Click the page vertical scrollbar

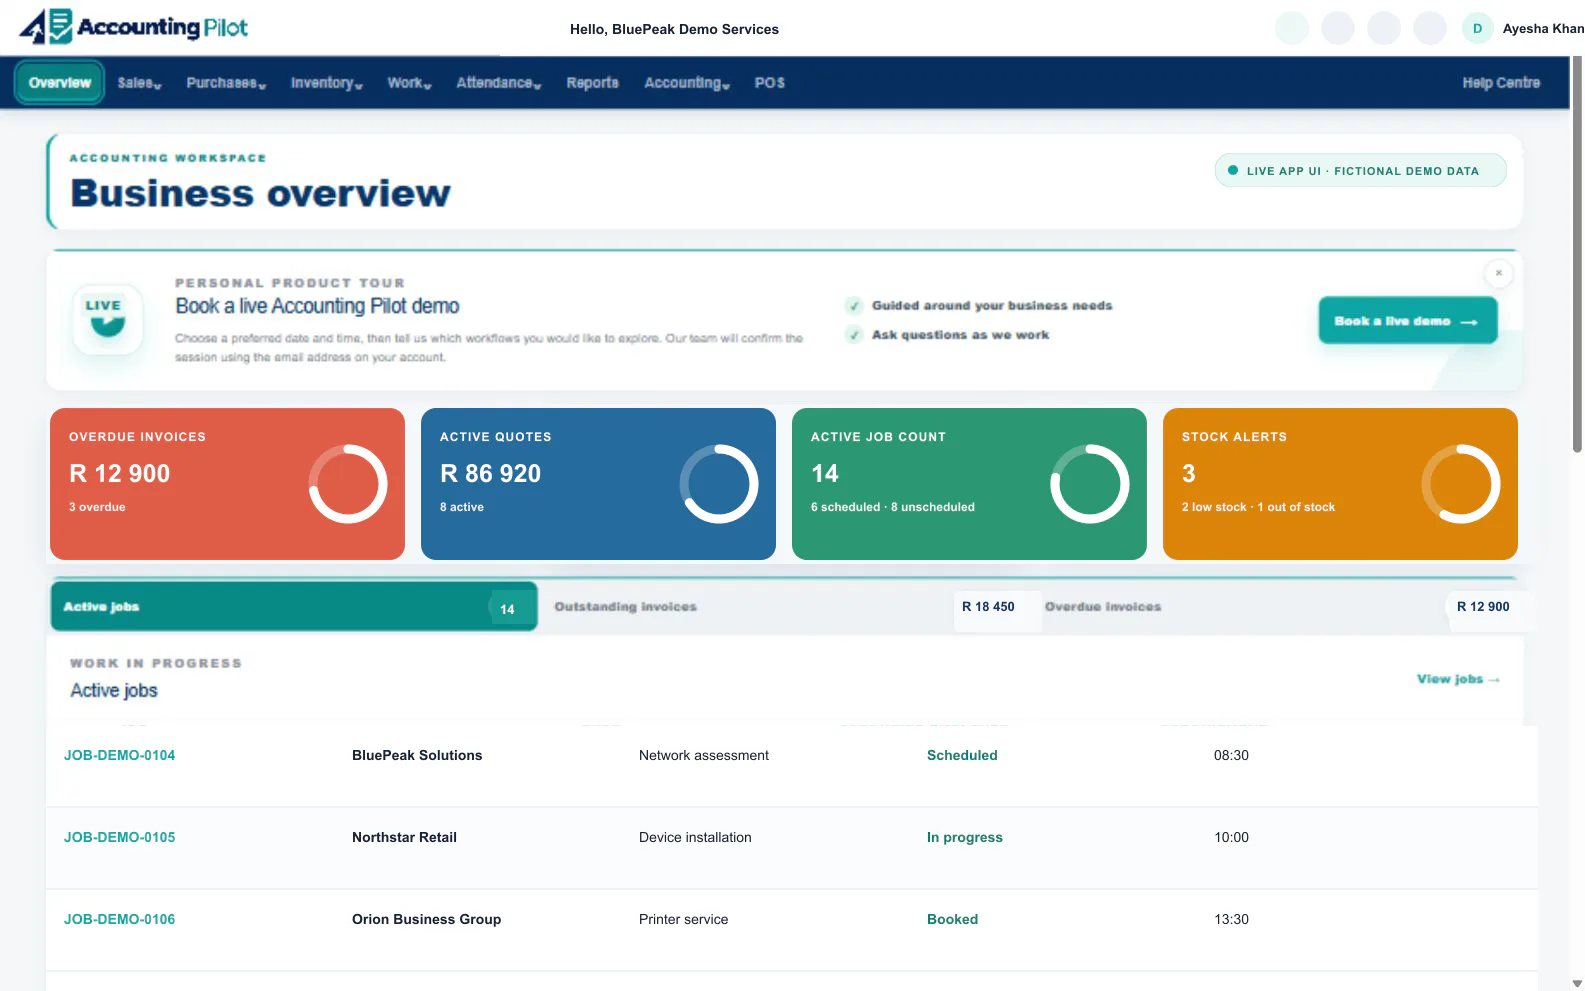(x=1577, y=255)
